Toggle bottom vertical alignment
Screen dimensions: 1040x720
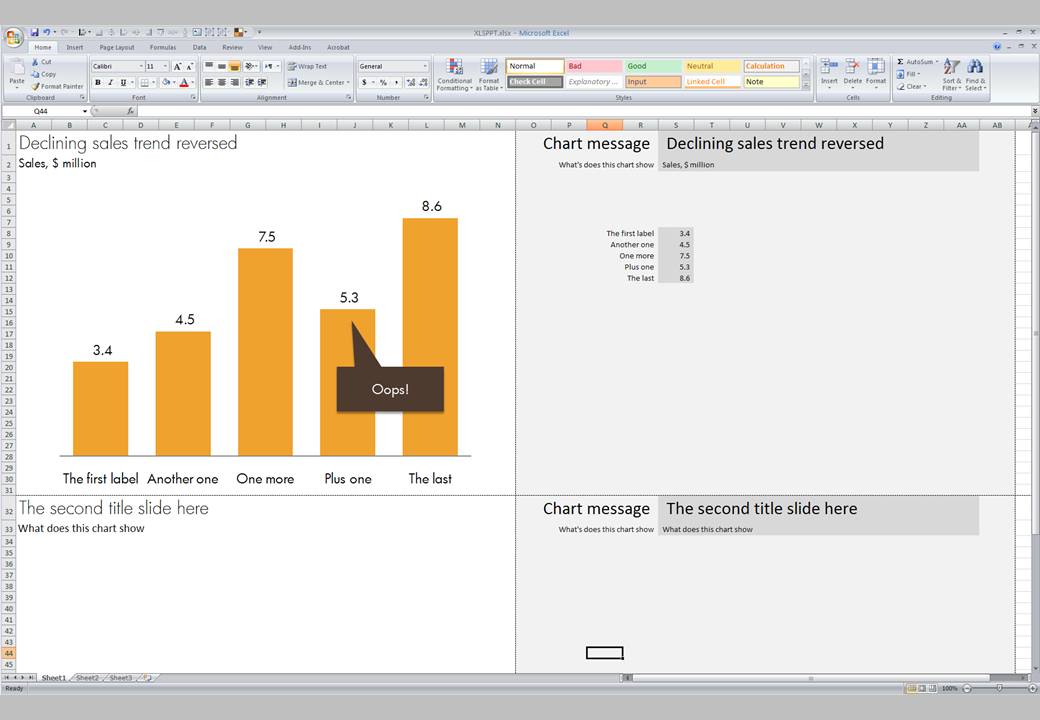[x=234, y=66]
